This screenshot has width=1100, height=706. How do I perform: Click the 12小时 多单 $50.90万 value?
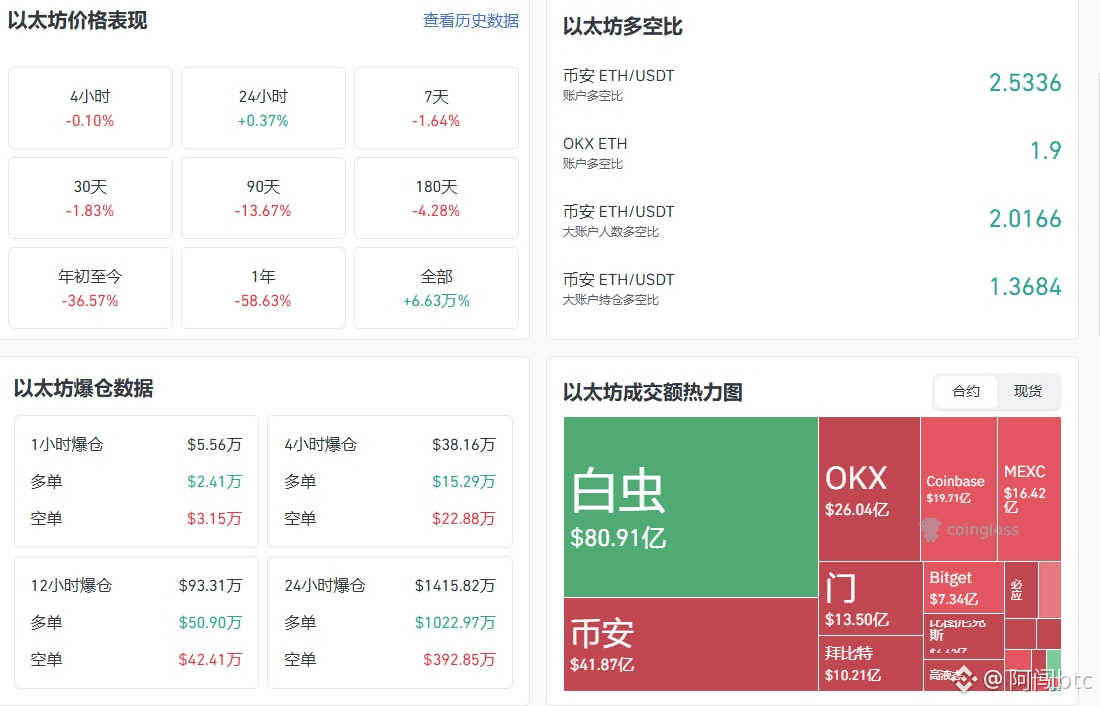tap(210, 623)
